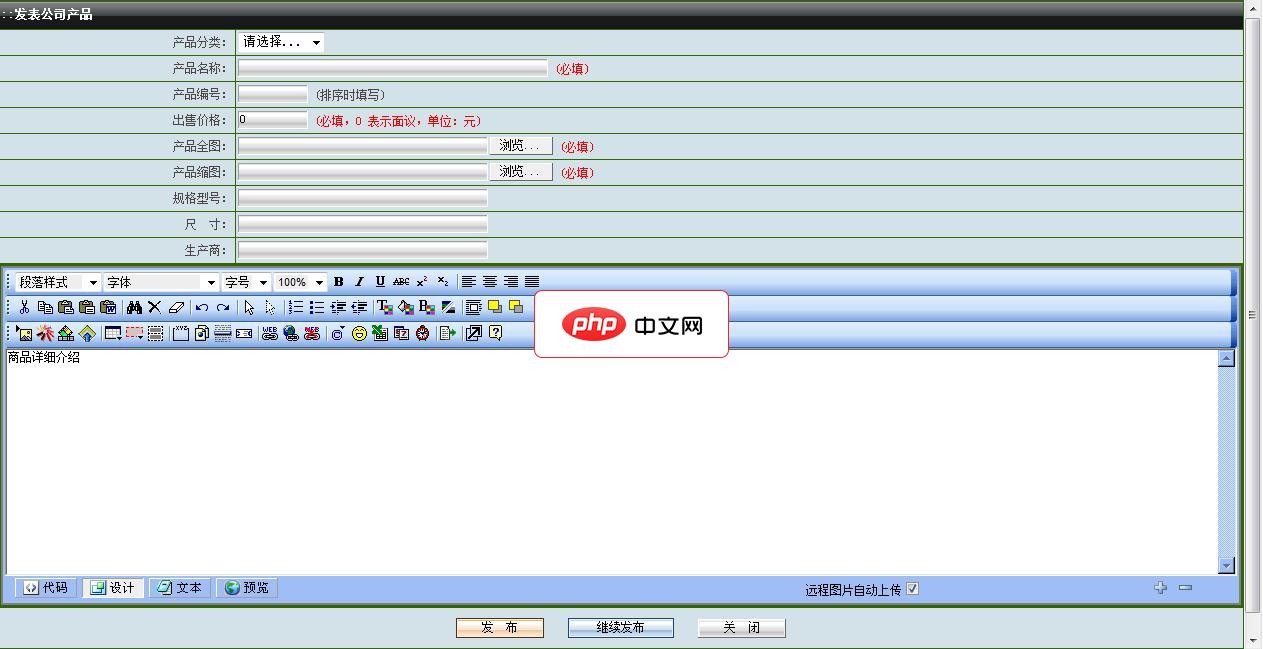Click the 发布 button

pos(500,627)
